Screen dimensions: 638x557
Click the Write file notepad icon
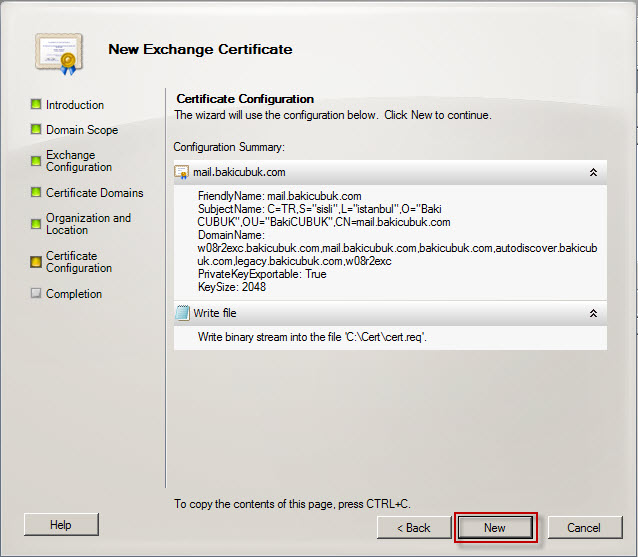pos(182,313)
